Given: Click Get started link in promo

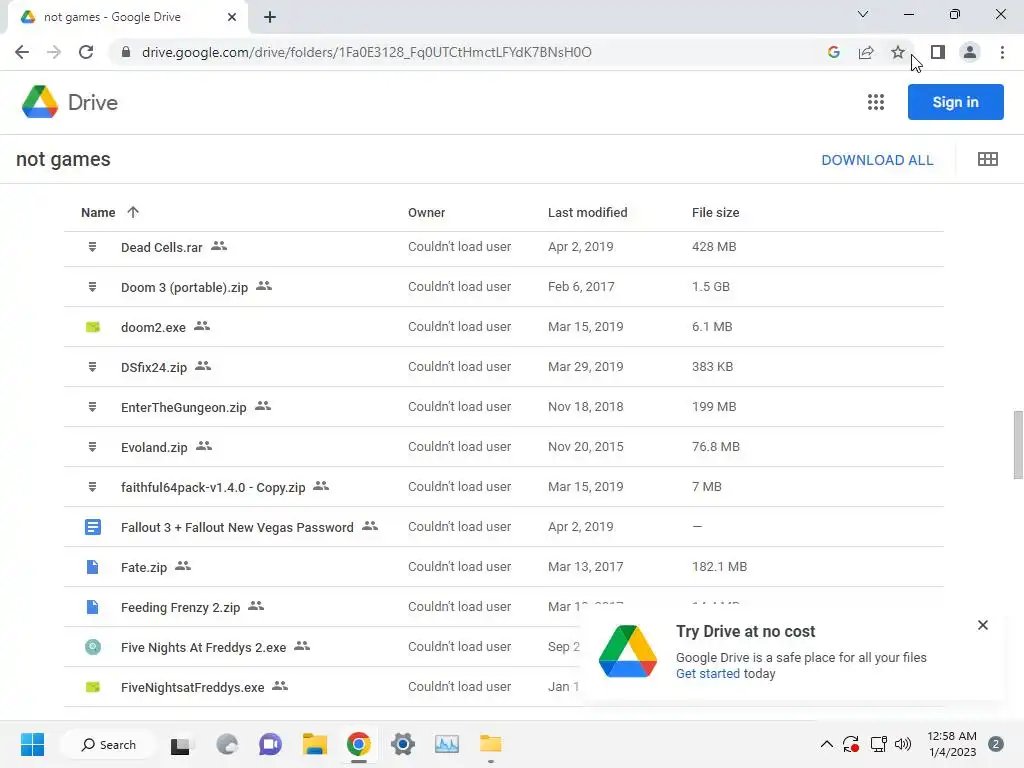Looking at the screenshot, I should (x=707, y=673).
